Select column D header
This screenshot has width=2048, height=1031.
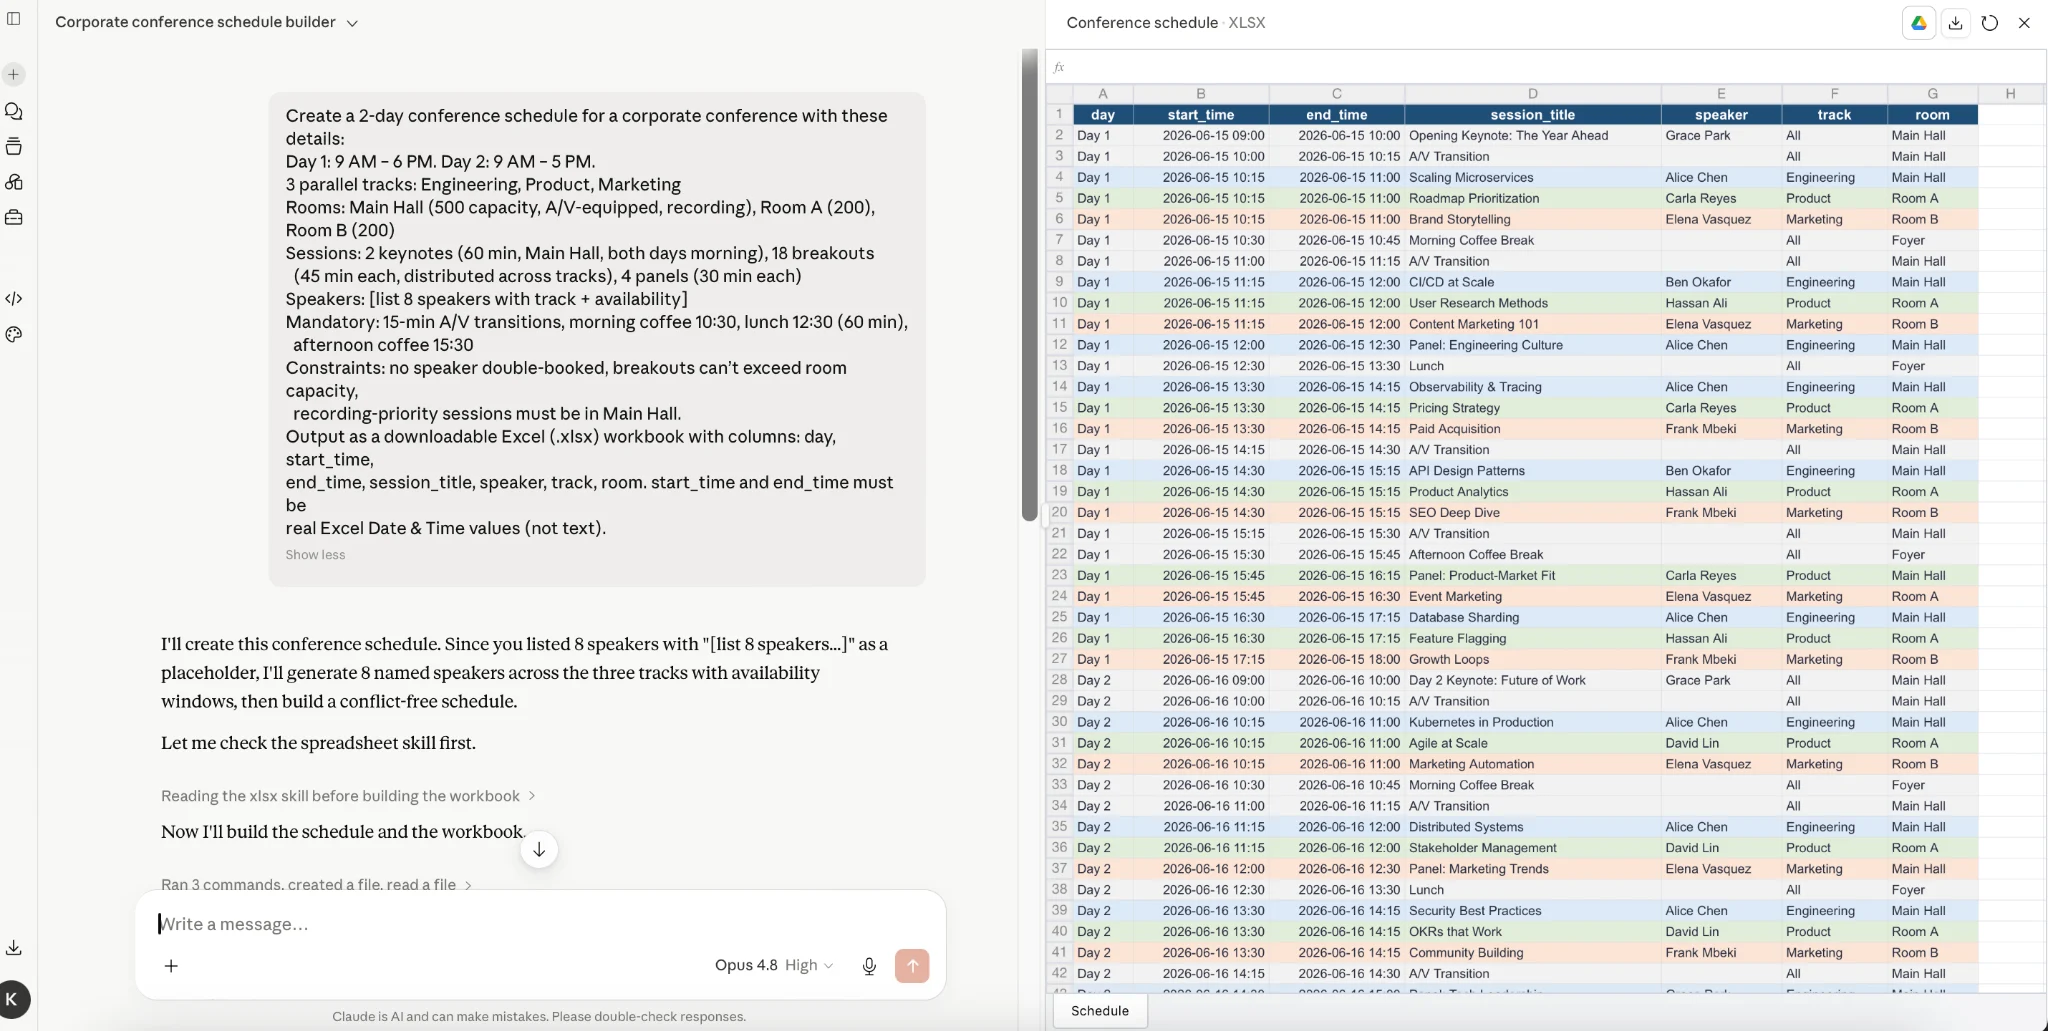[x=1532, y=94]
